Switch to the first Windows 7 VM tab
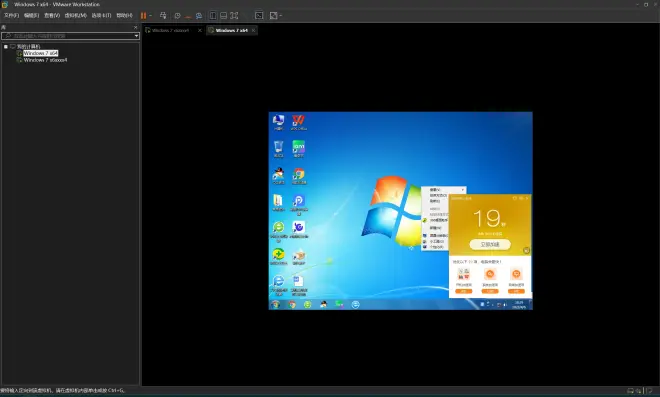 [x=170, y=30]
